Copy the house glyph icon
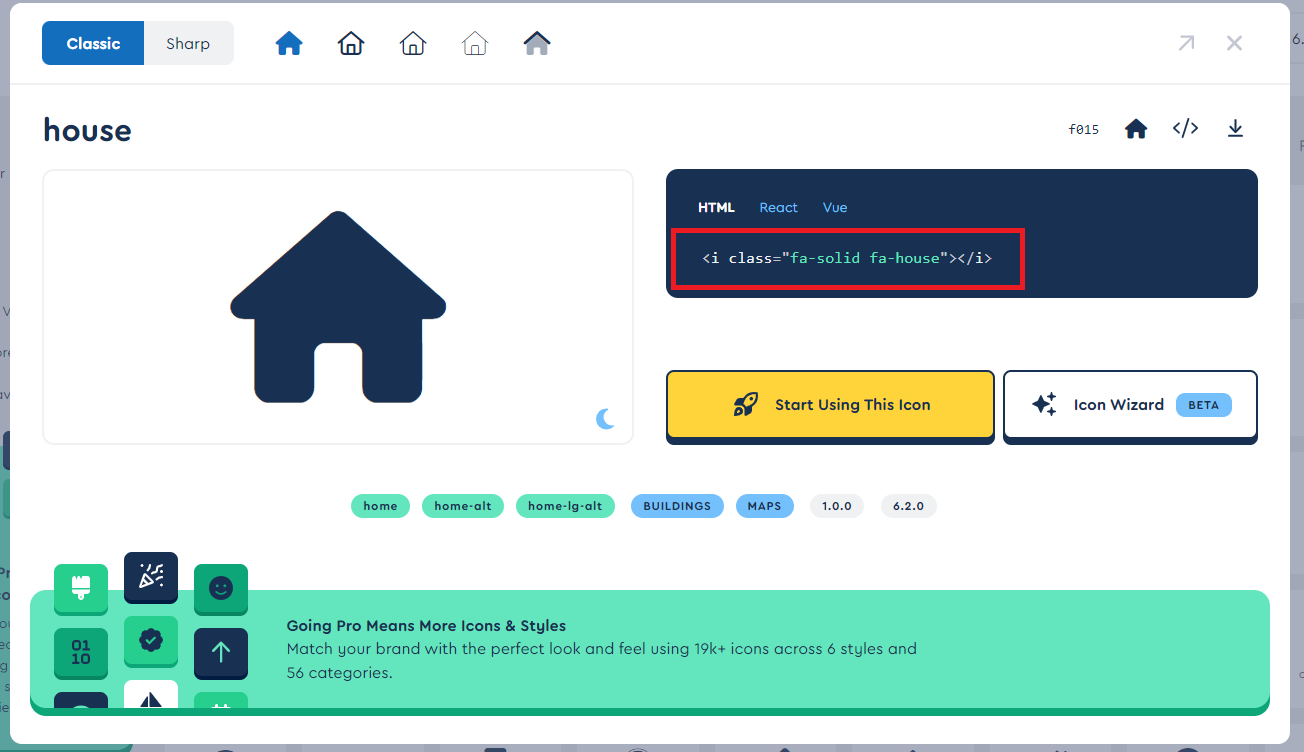This screenshot has height=752, width=1304. tap(1136, 129)
